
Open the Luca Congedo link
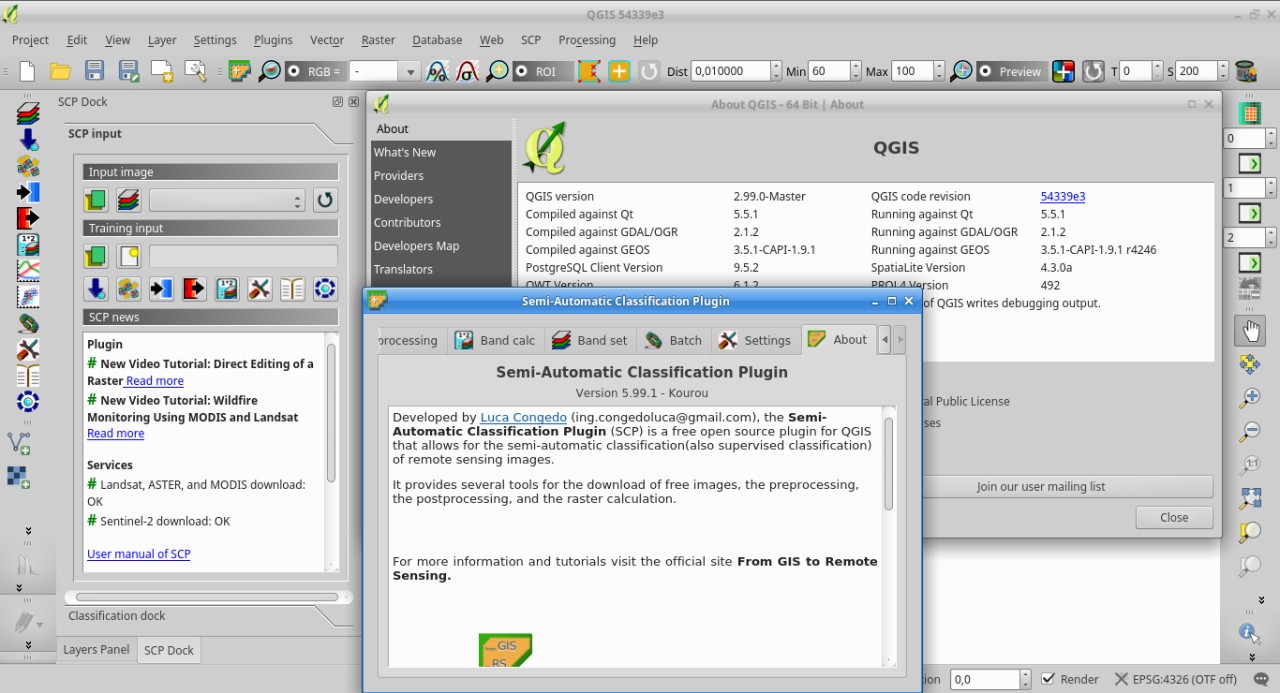pos(523,417)
